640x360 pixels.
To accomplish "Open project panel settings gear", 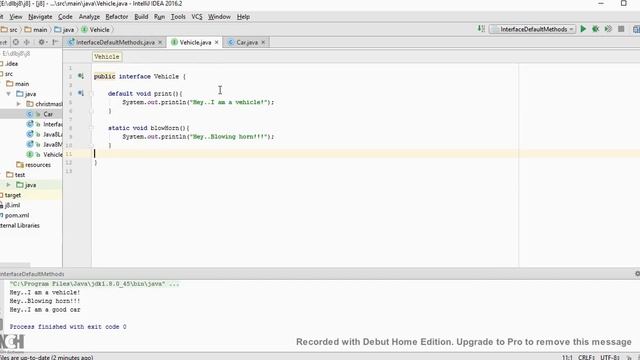I will point(42,42).
